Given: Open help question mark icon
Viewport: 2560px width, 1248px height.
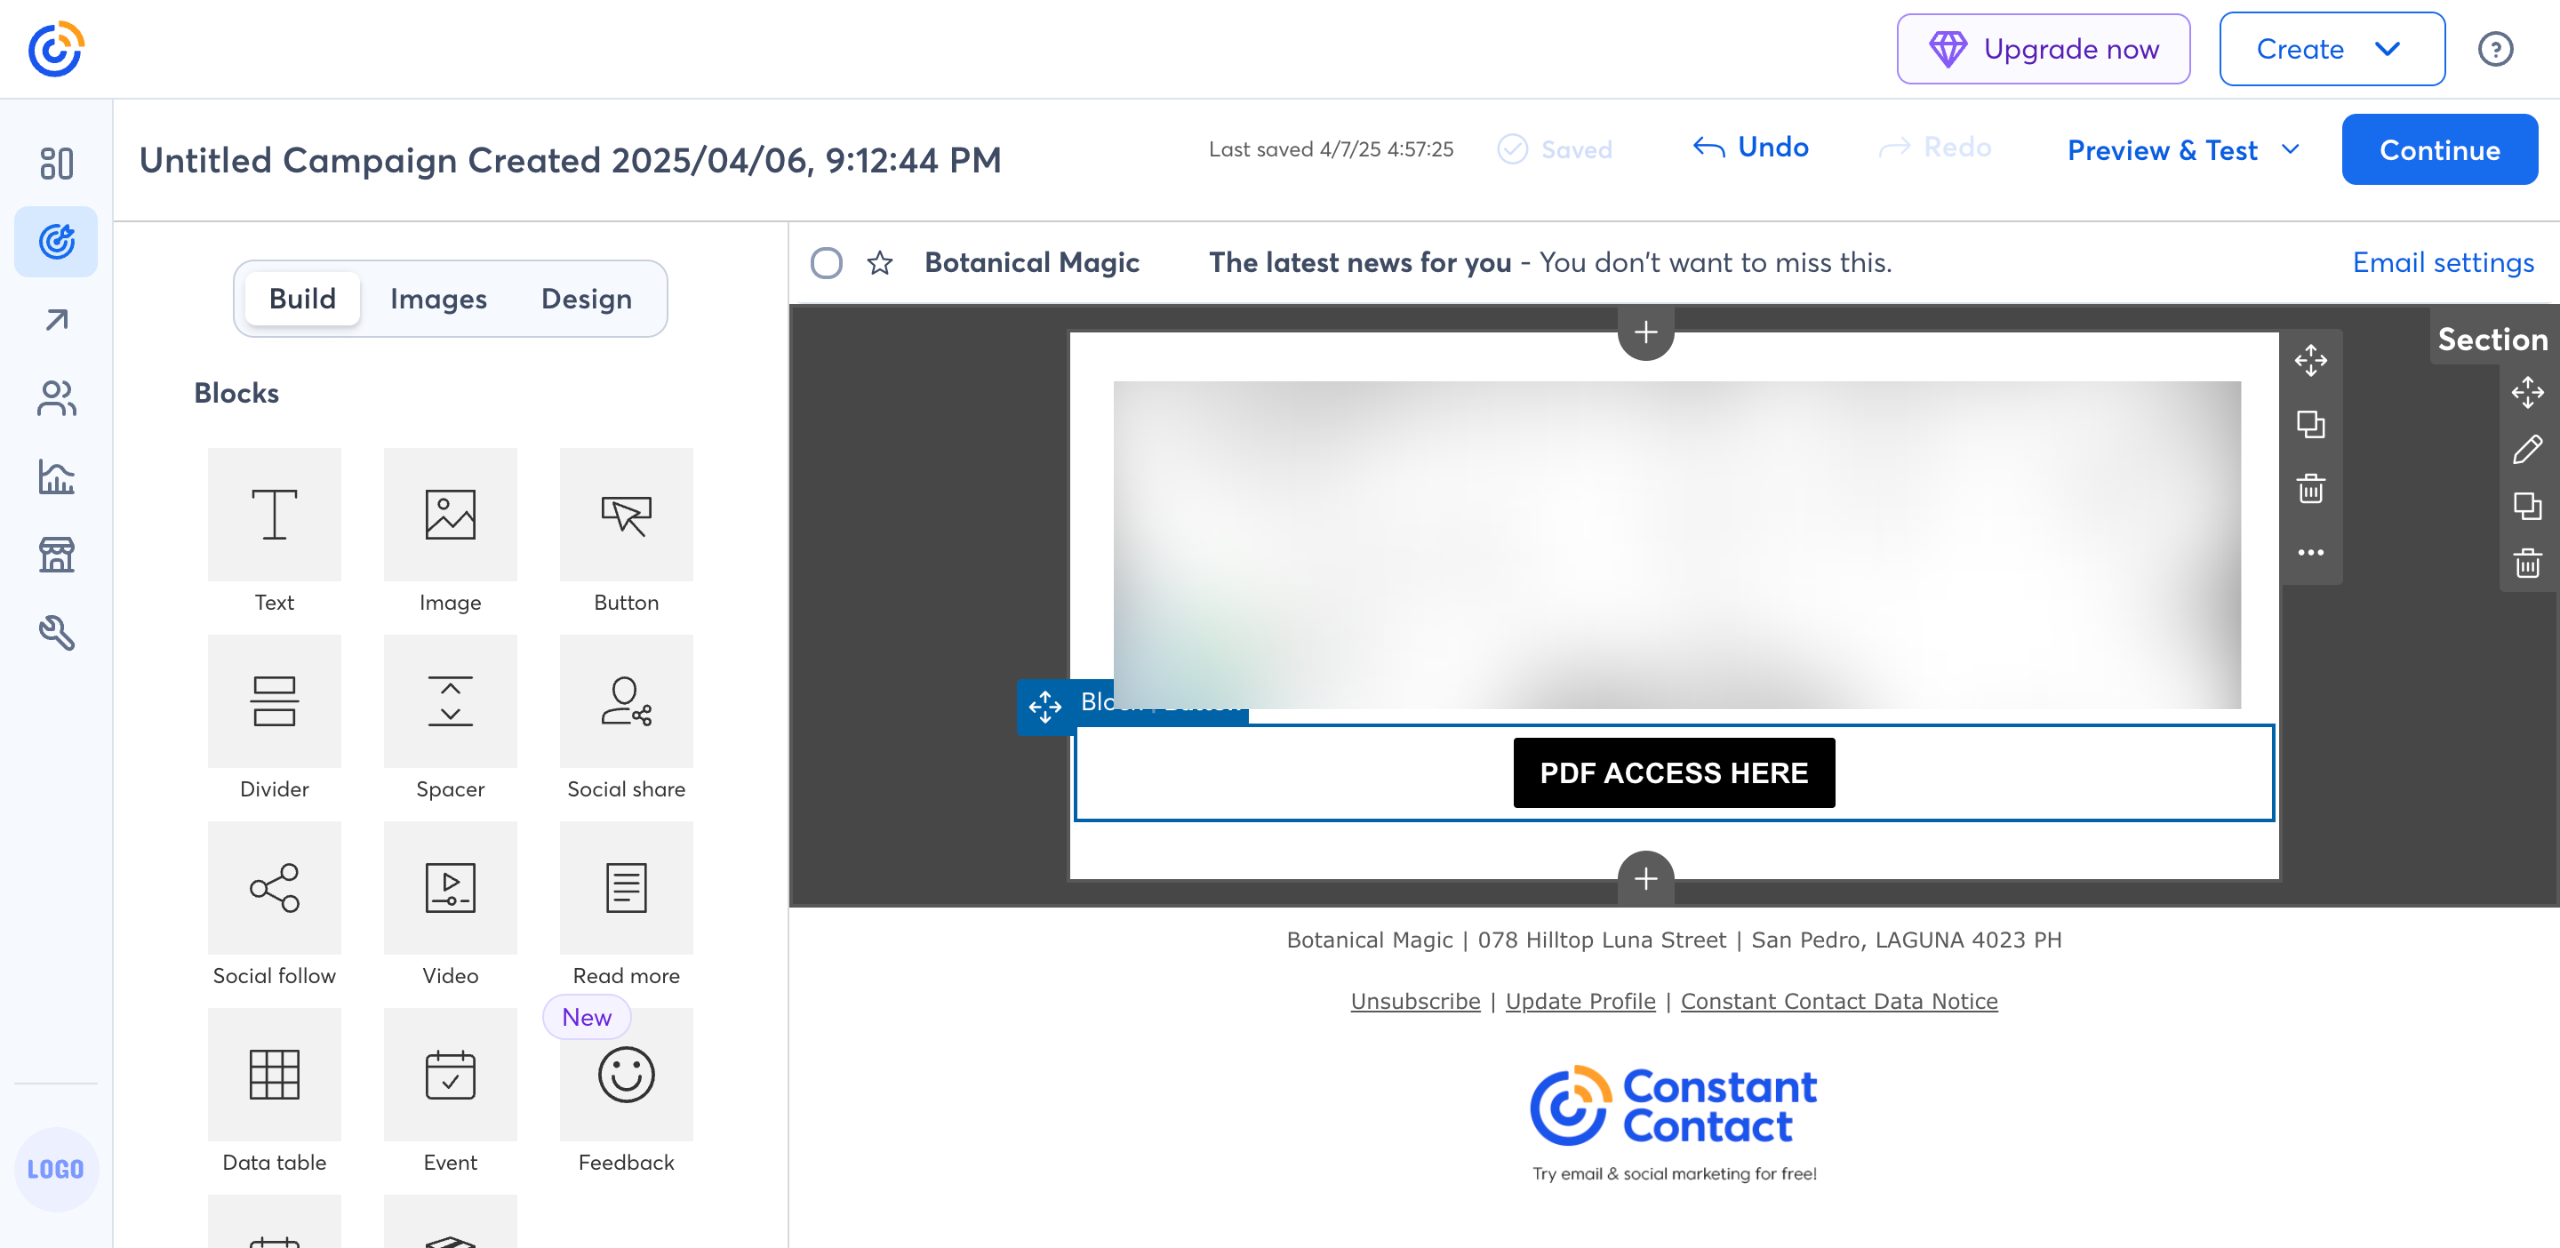Looking at the screenshot, I should 2495,49.
